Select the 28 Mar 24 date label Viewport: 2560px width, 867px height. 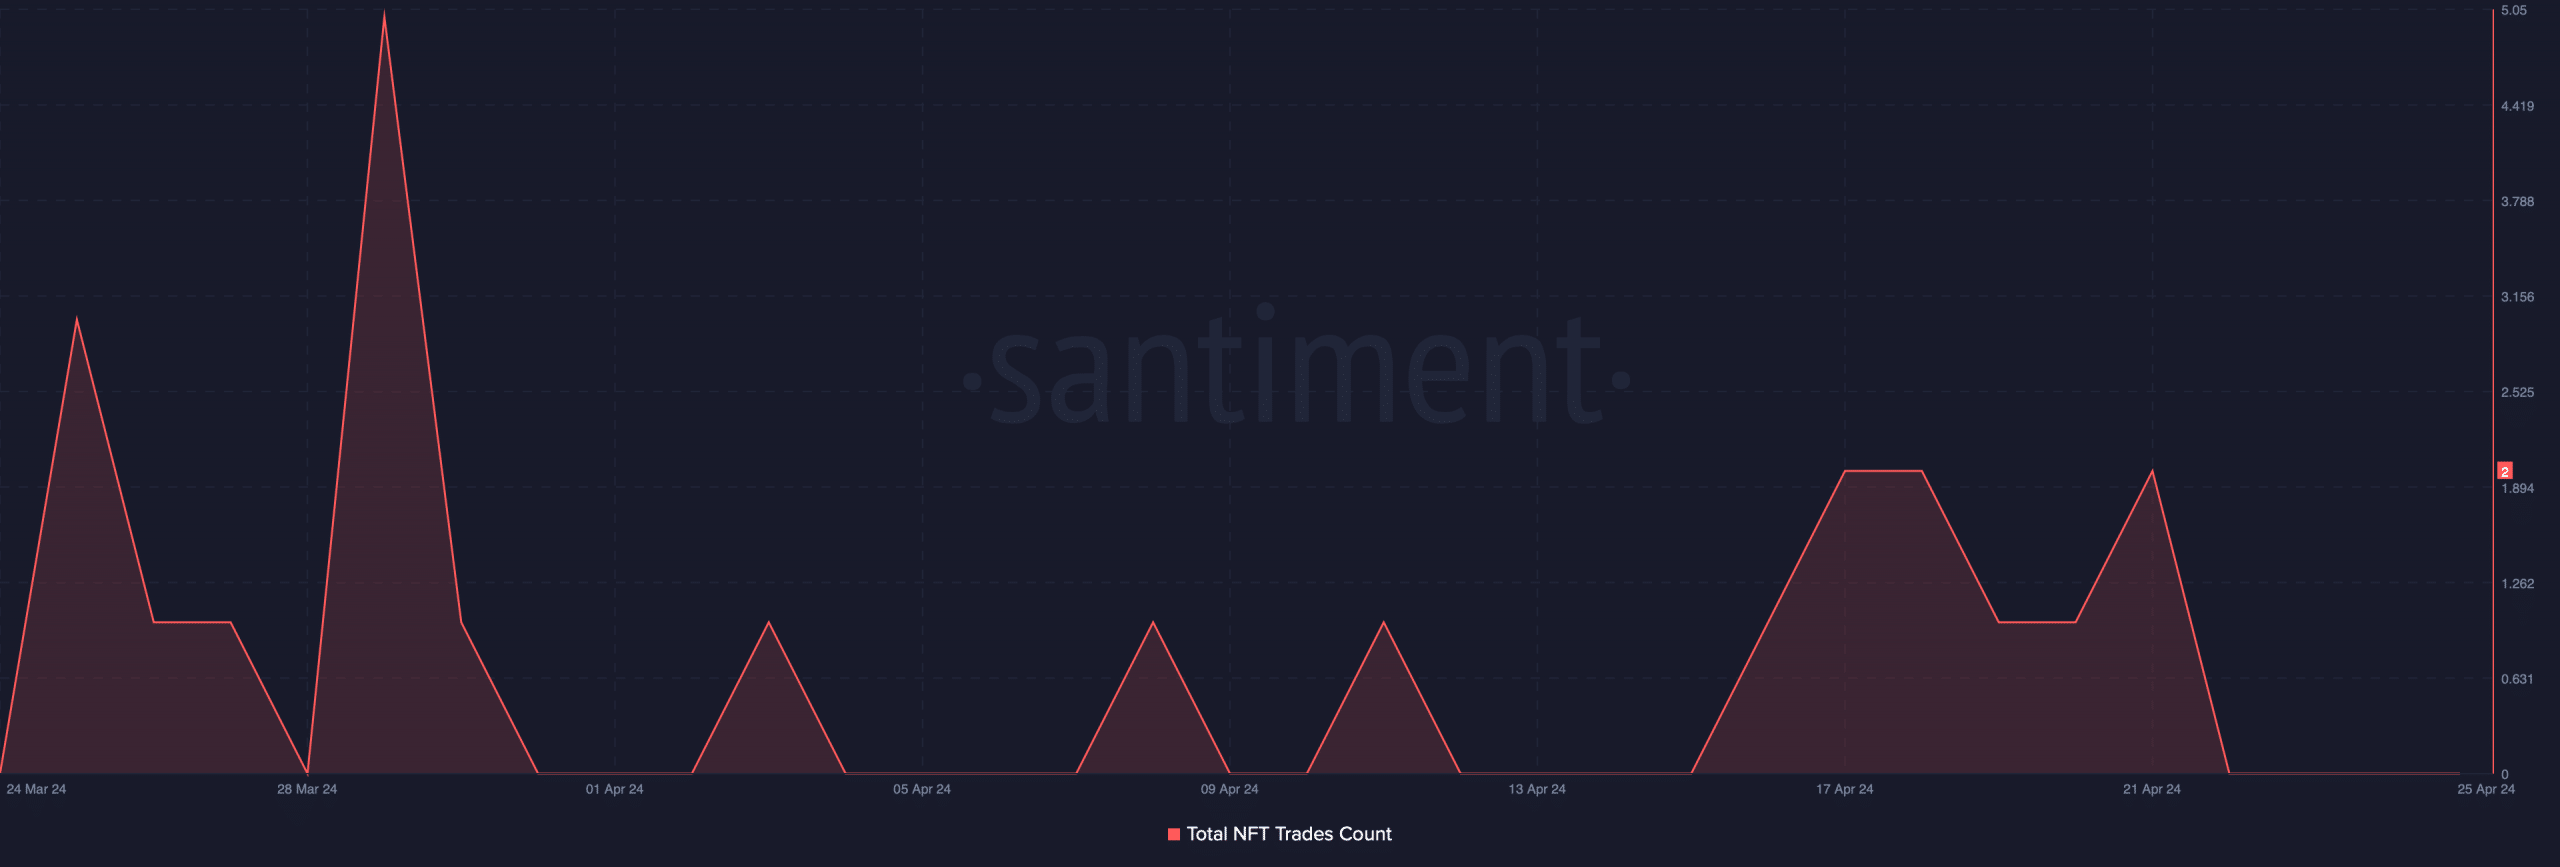tap(307, 789)
